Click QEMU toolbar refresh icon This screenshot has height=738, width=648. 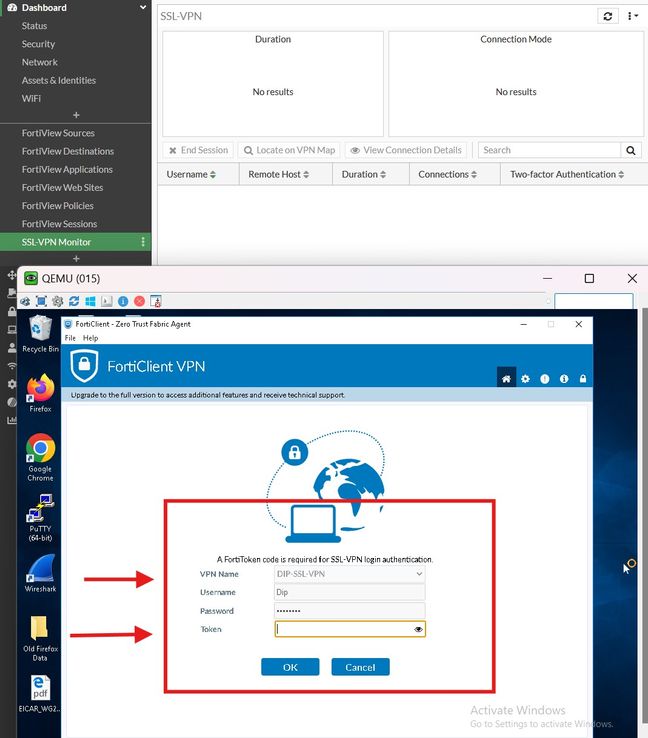(x=74, y=301)
